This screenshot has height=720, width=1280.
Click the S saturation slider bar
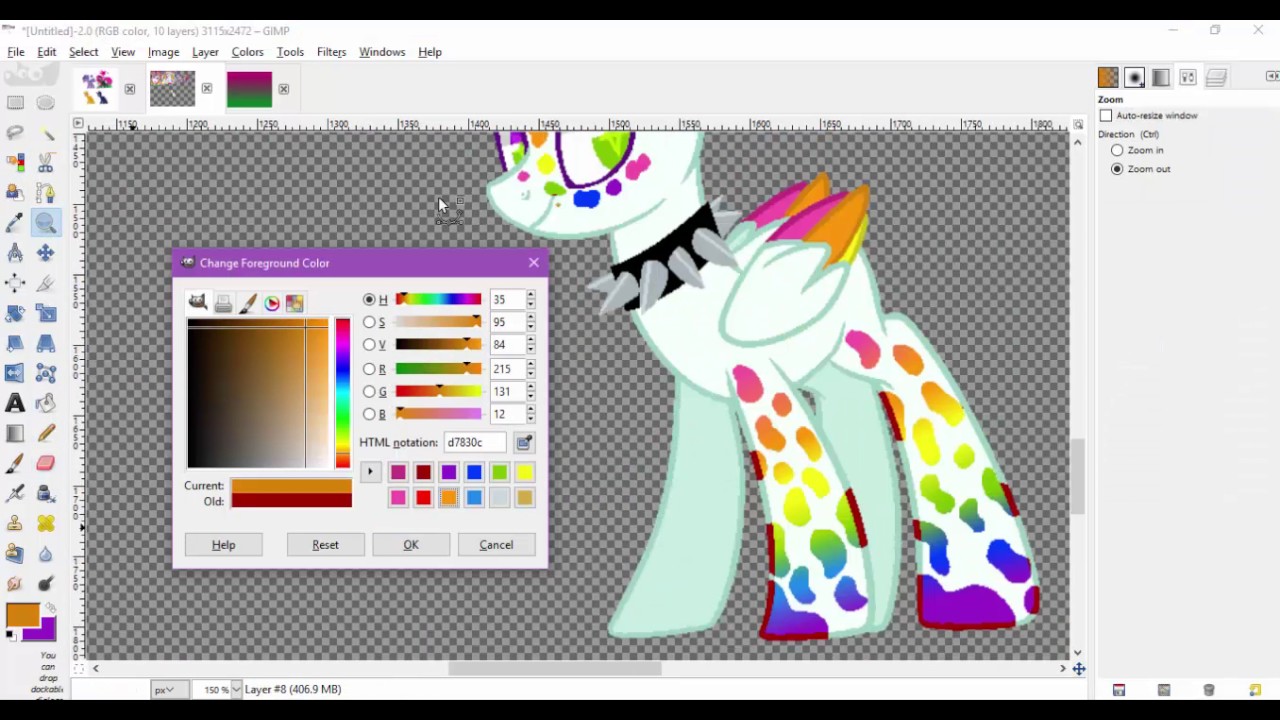click(438, 322)
